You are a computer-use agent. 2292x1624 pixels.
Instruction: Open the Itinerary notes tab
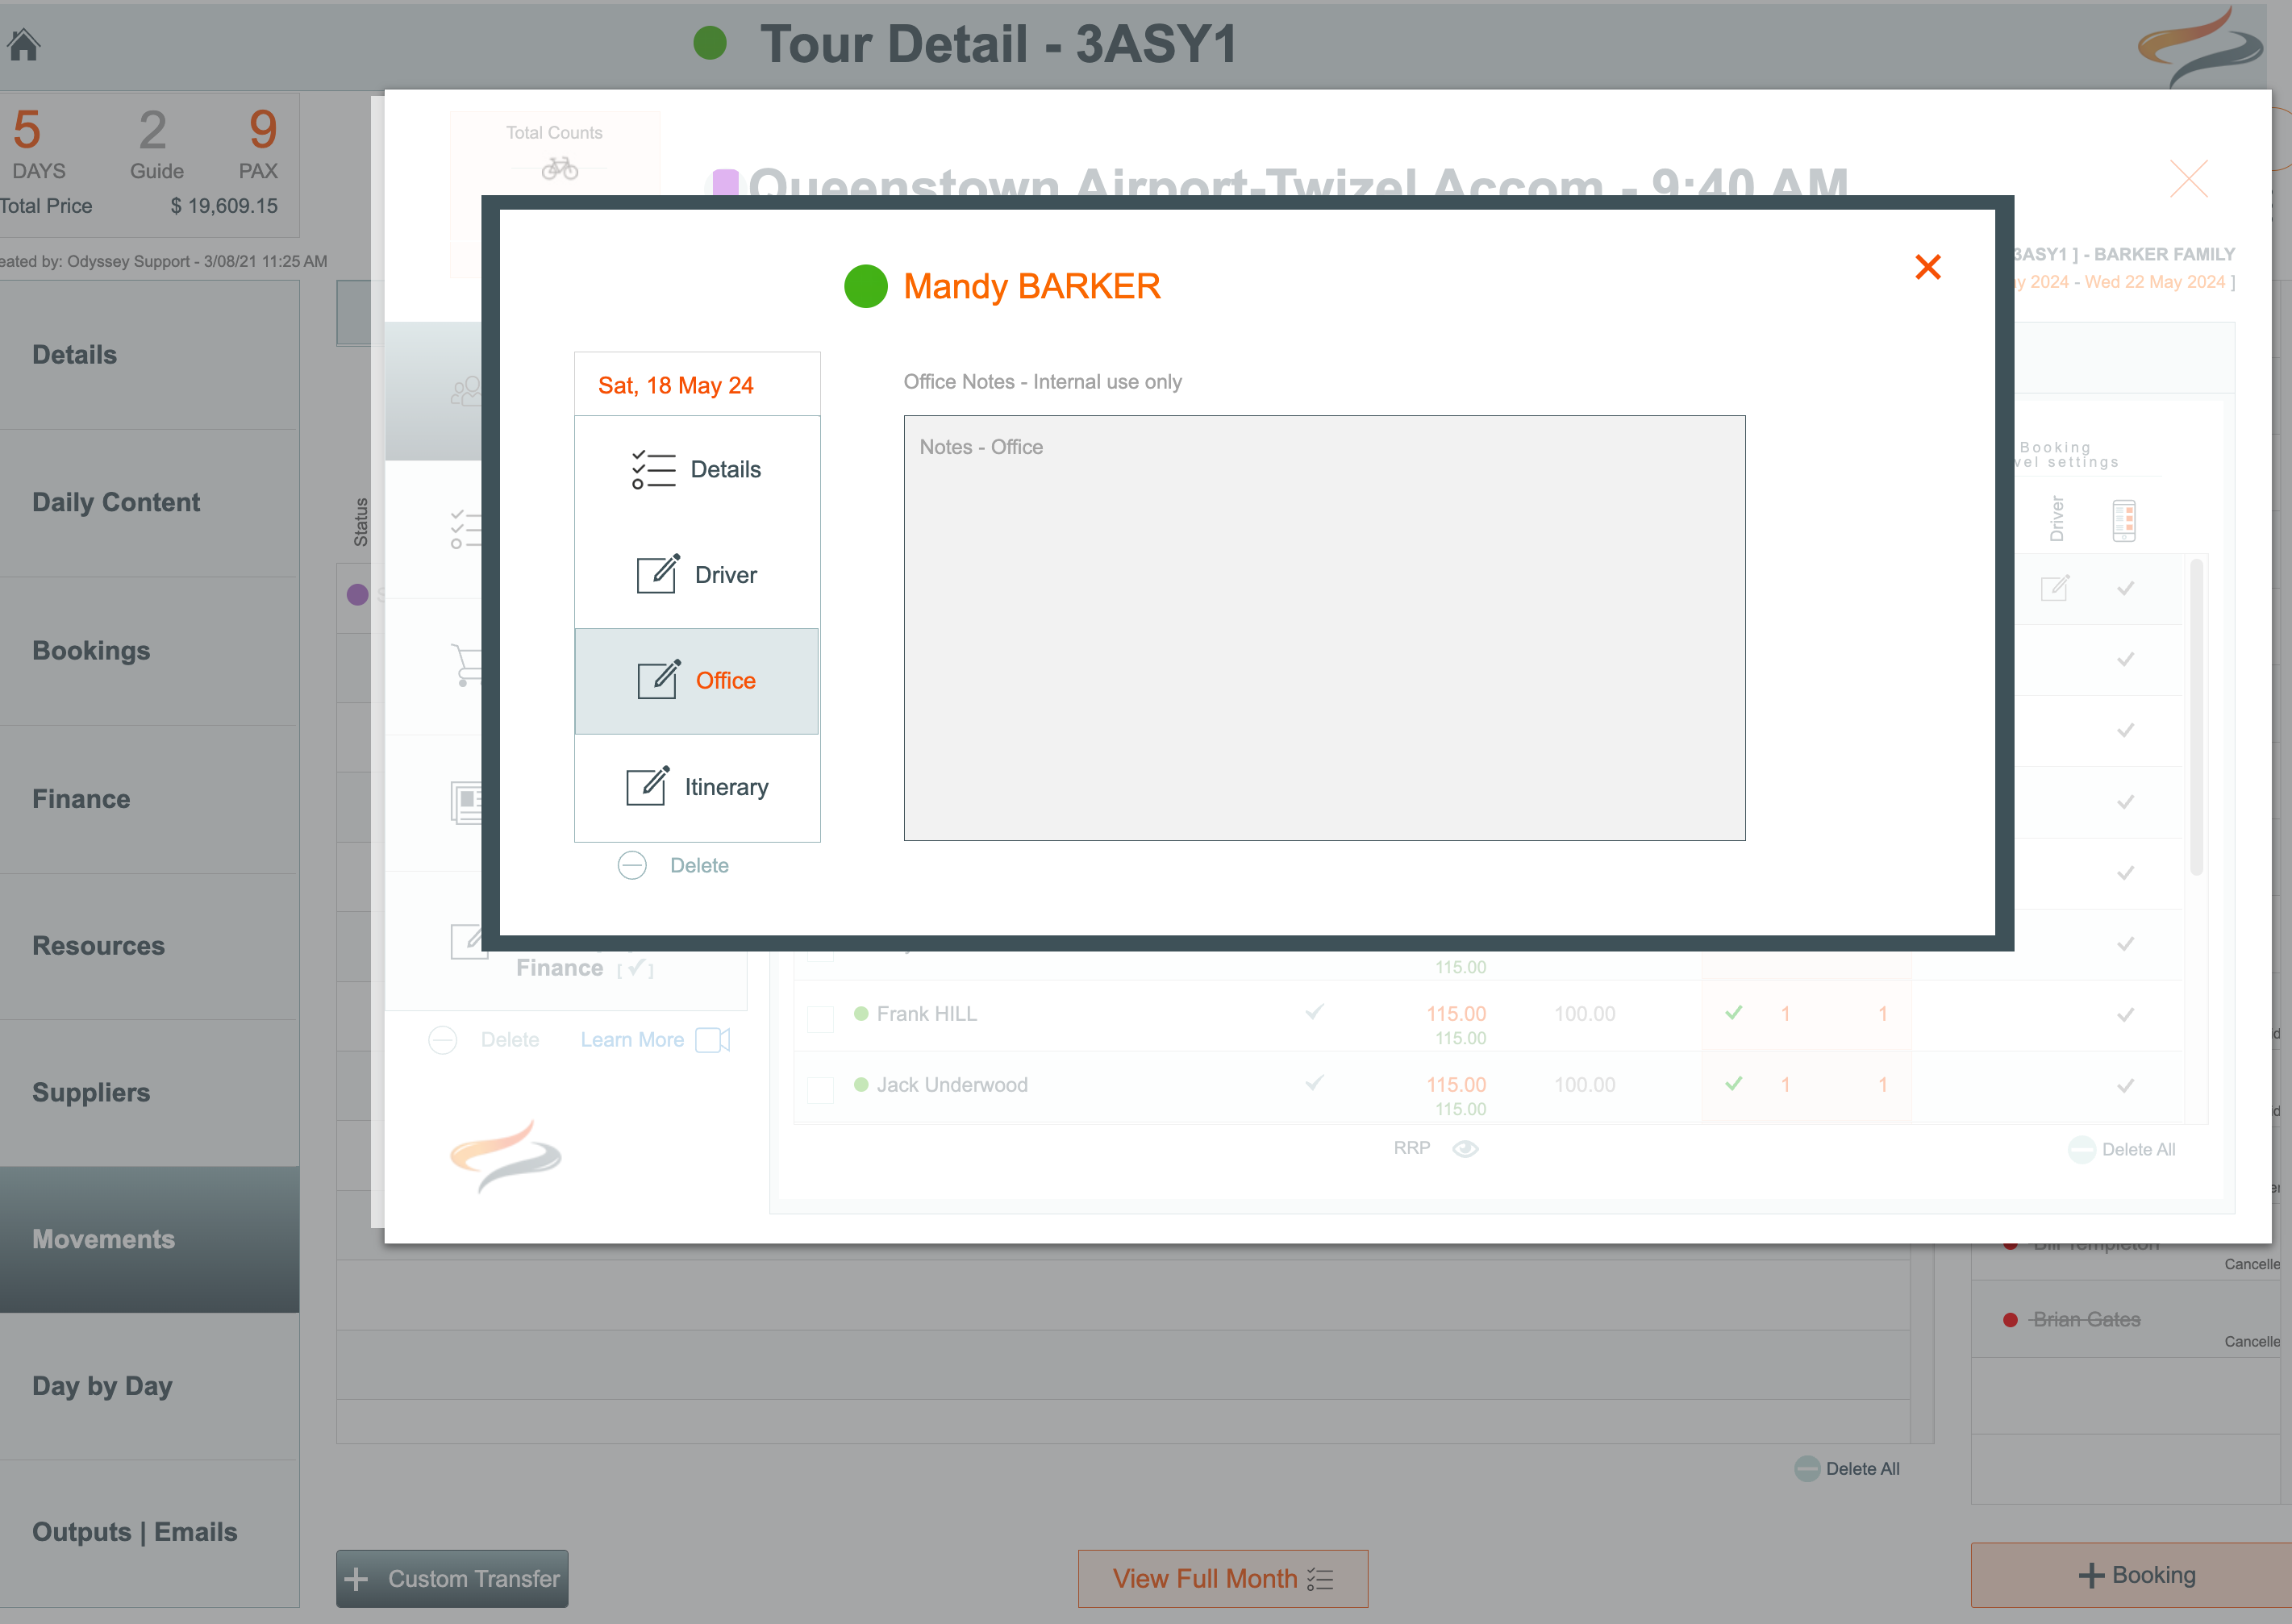697,787
